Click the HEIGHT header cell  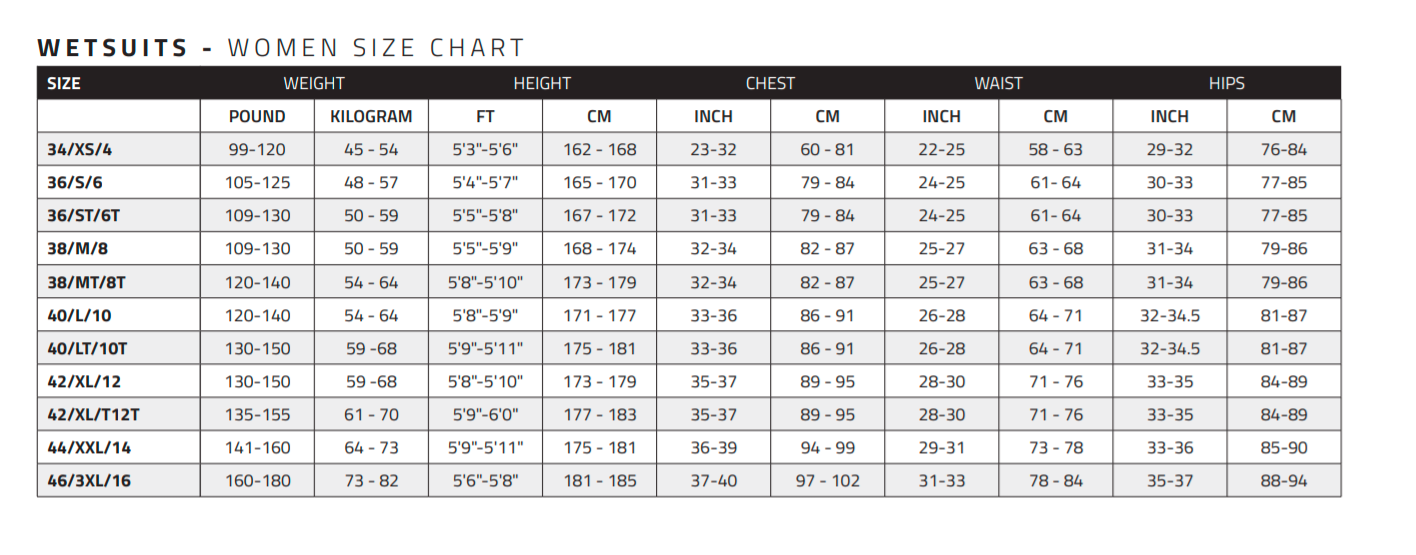coord(542,84)
